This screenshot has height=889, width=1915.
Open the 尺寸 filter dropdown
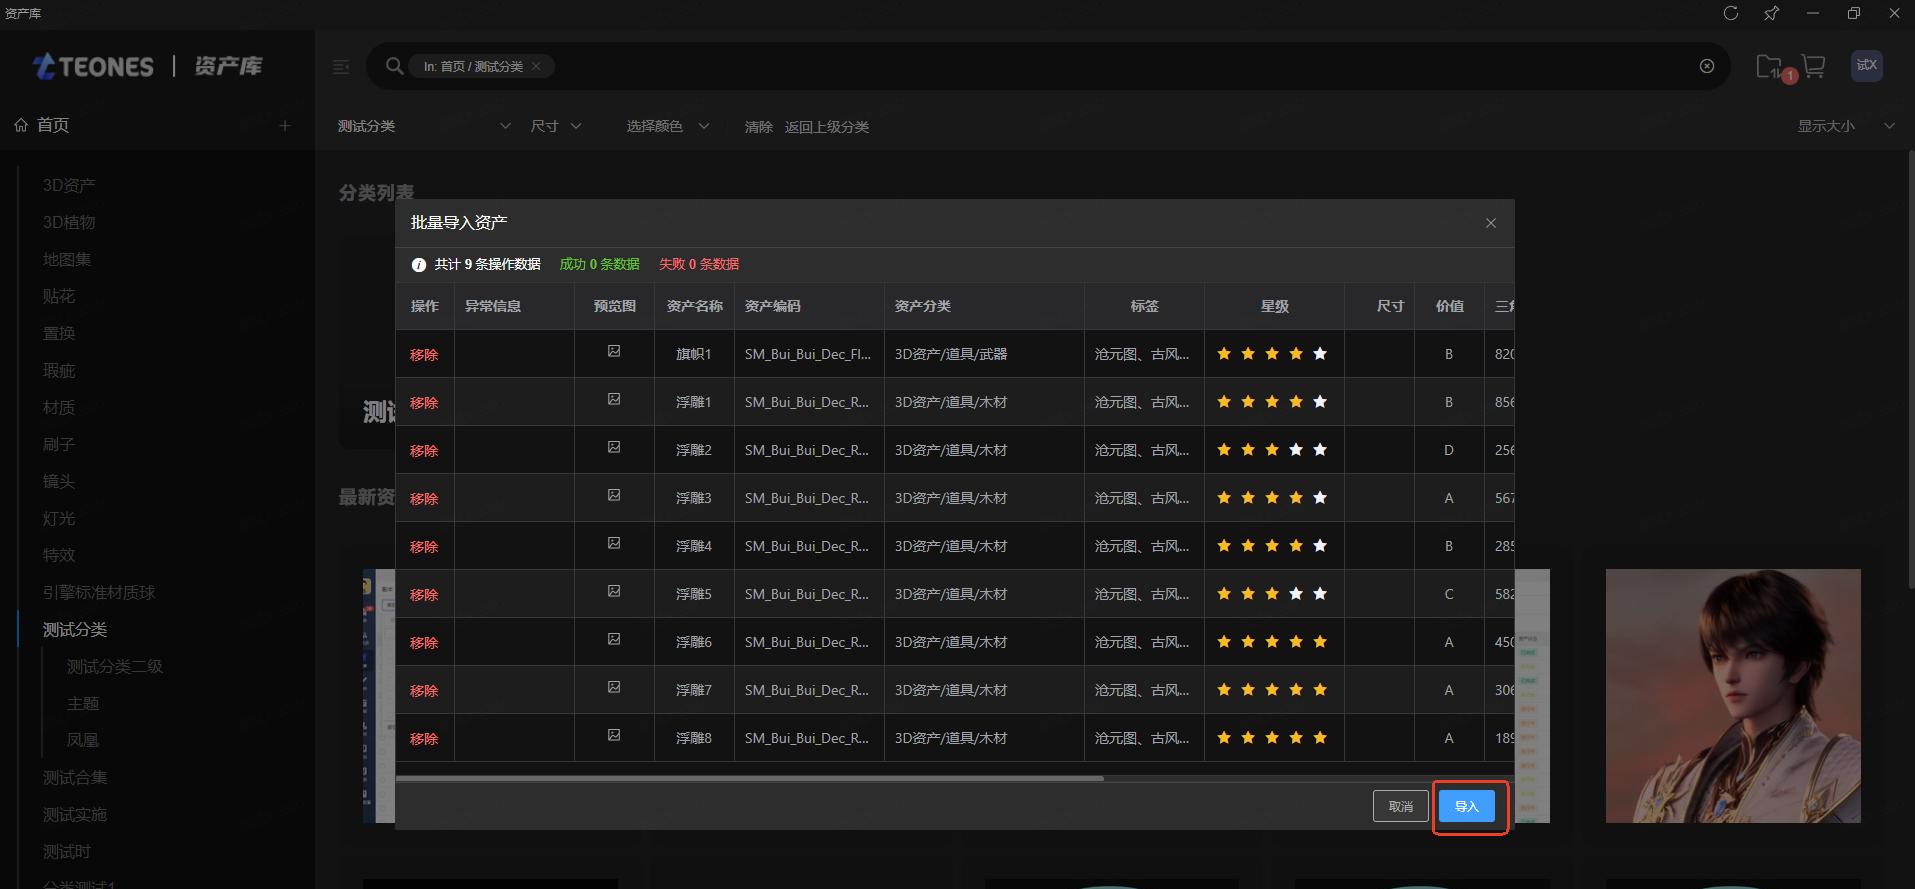point(556,126)
